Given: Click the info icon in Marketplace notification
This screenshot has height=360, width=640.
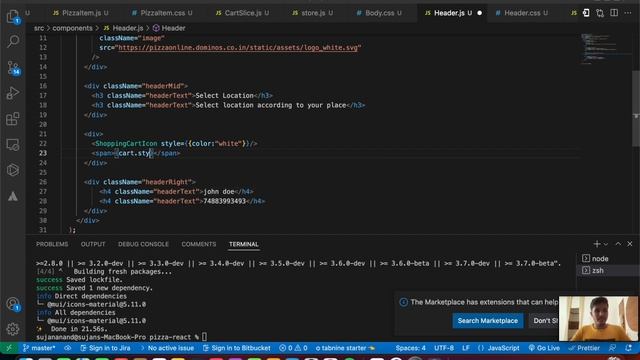Looking at the screenshot, I should click(403, 302).
